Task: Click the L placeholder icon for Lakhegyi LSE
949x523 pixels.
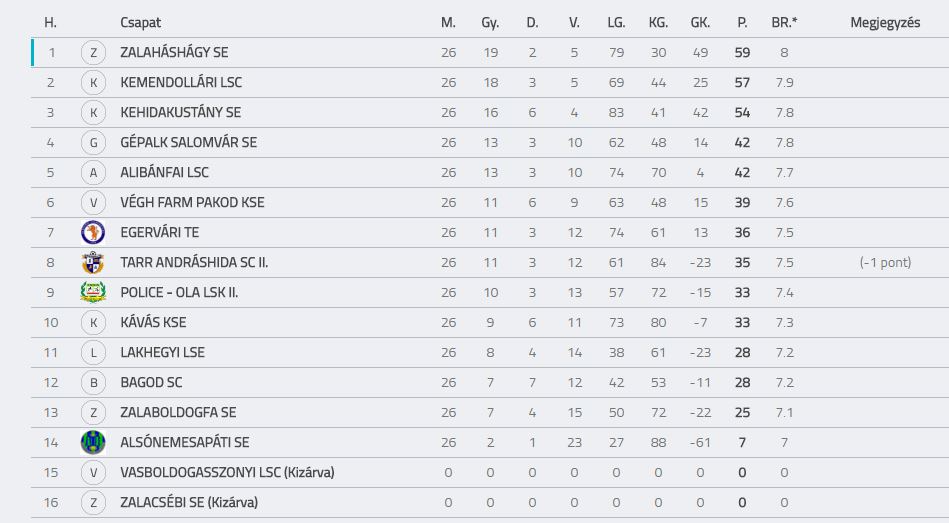Action: coord(93,352)
